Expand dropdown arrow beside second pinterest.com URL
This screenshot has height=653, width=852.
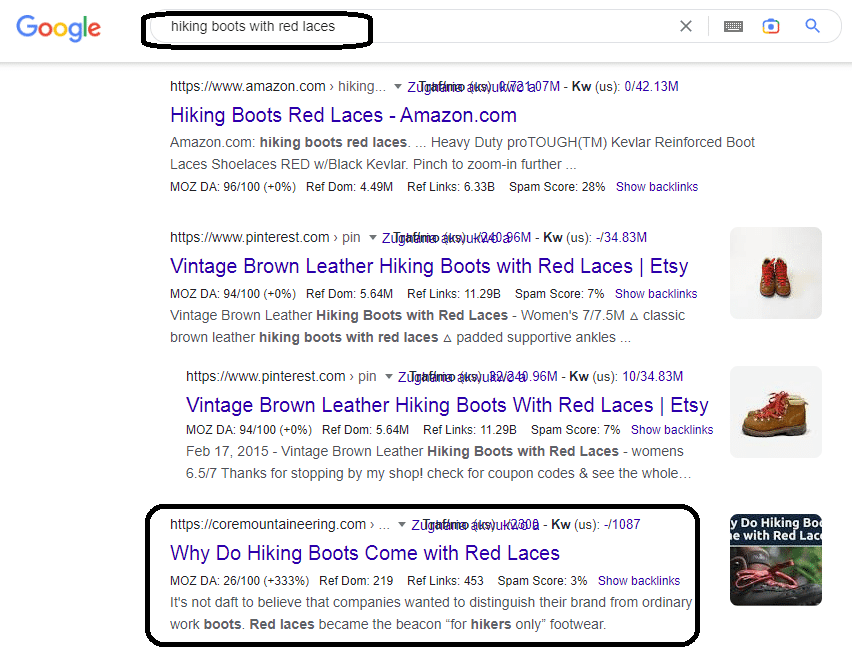(x=389, y=376)
